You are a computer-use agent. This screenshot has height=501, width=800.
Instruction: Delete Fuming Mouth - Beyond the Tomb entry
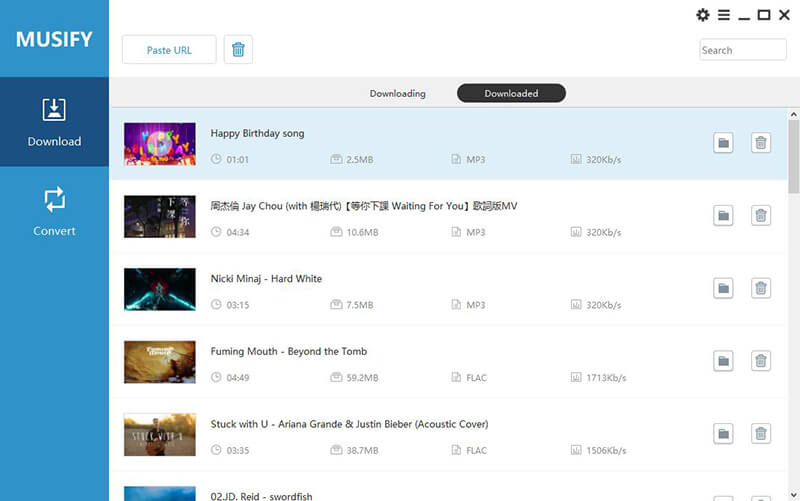(x=761, y=361)
